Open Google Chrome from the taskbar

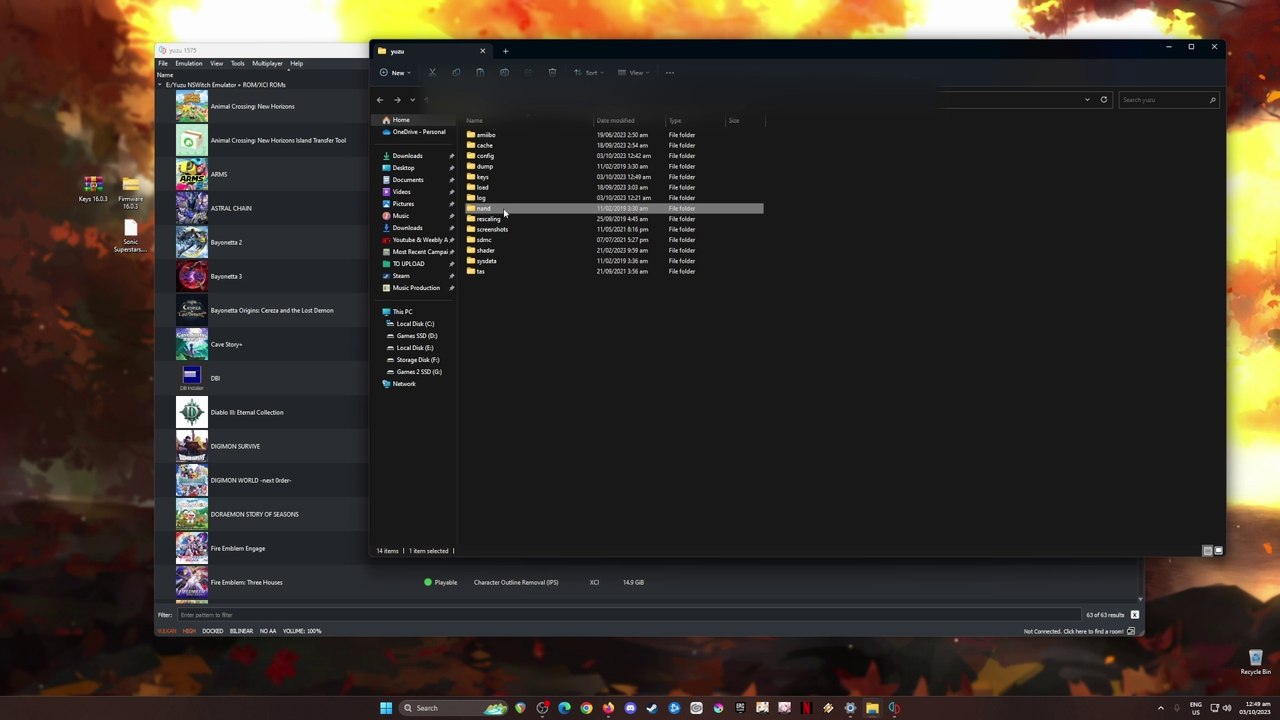(x=586, y=708)
